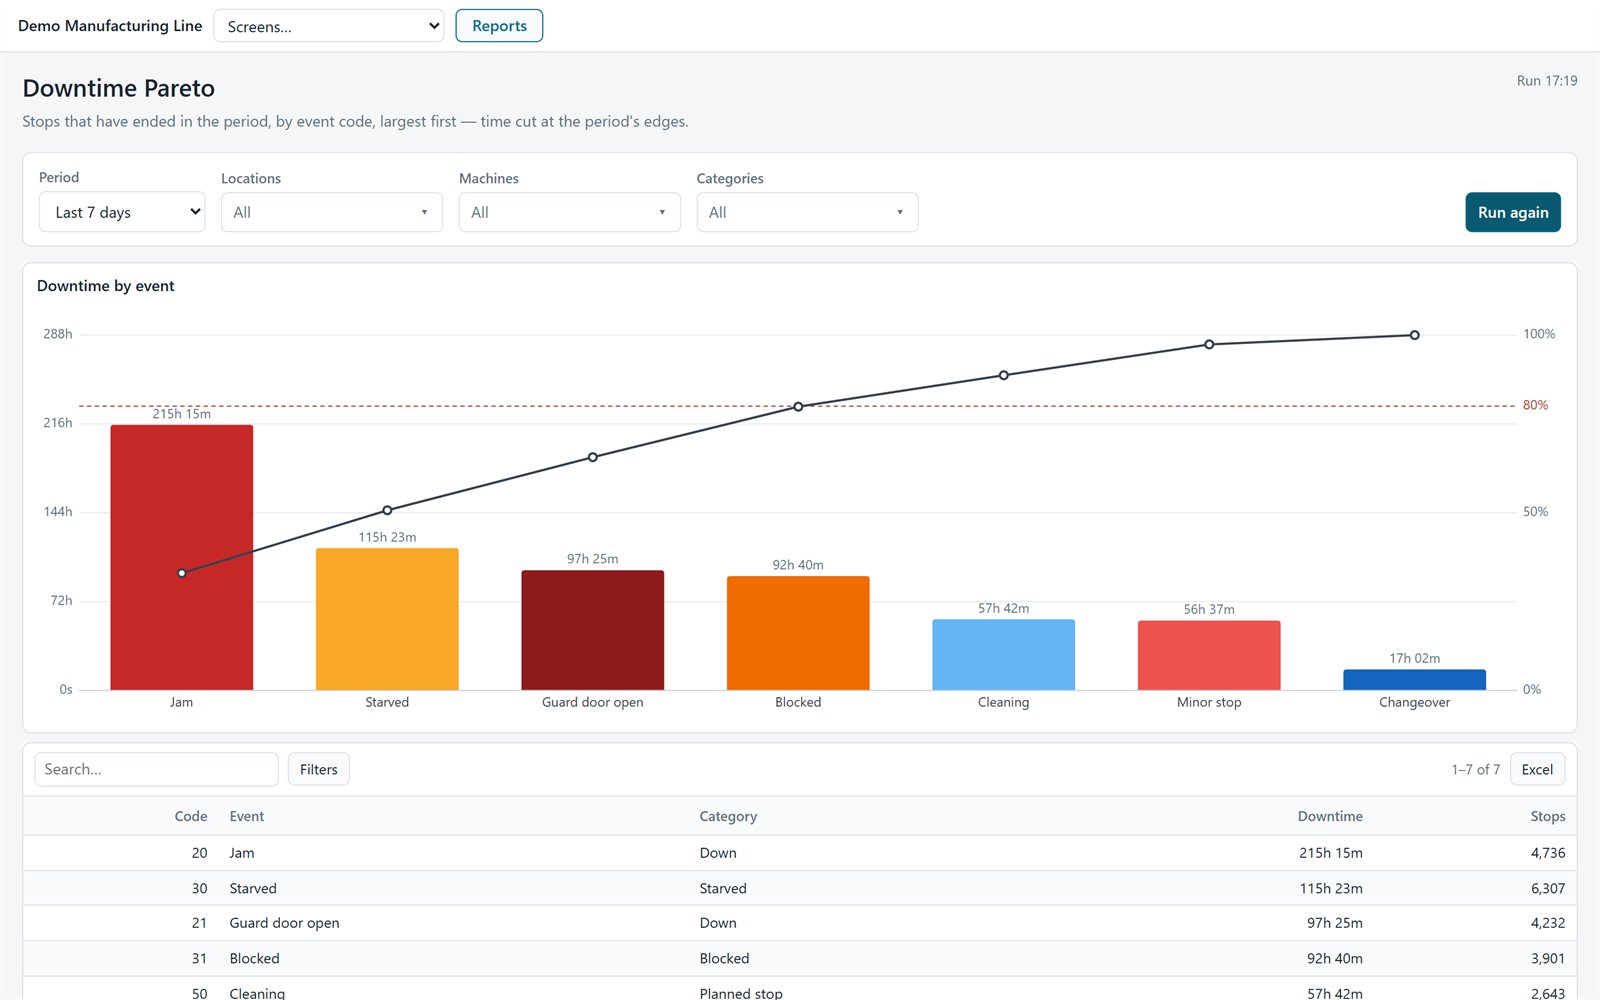Click the code 20 cell
1600x1000 pixels.
pos(200,853)
